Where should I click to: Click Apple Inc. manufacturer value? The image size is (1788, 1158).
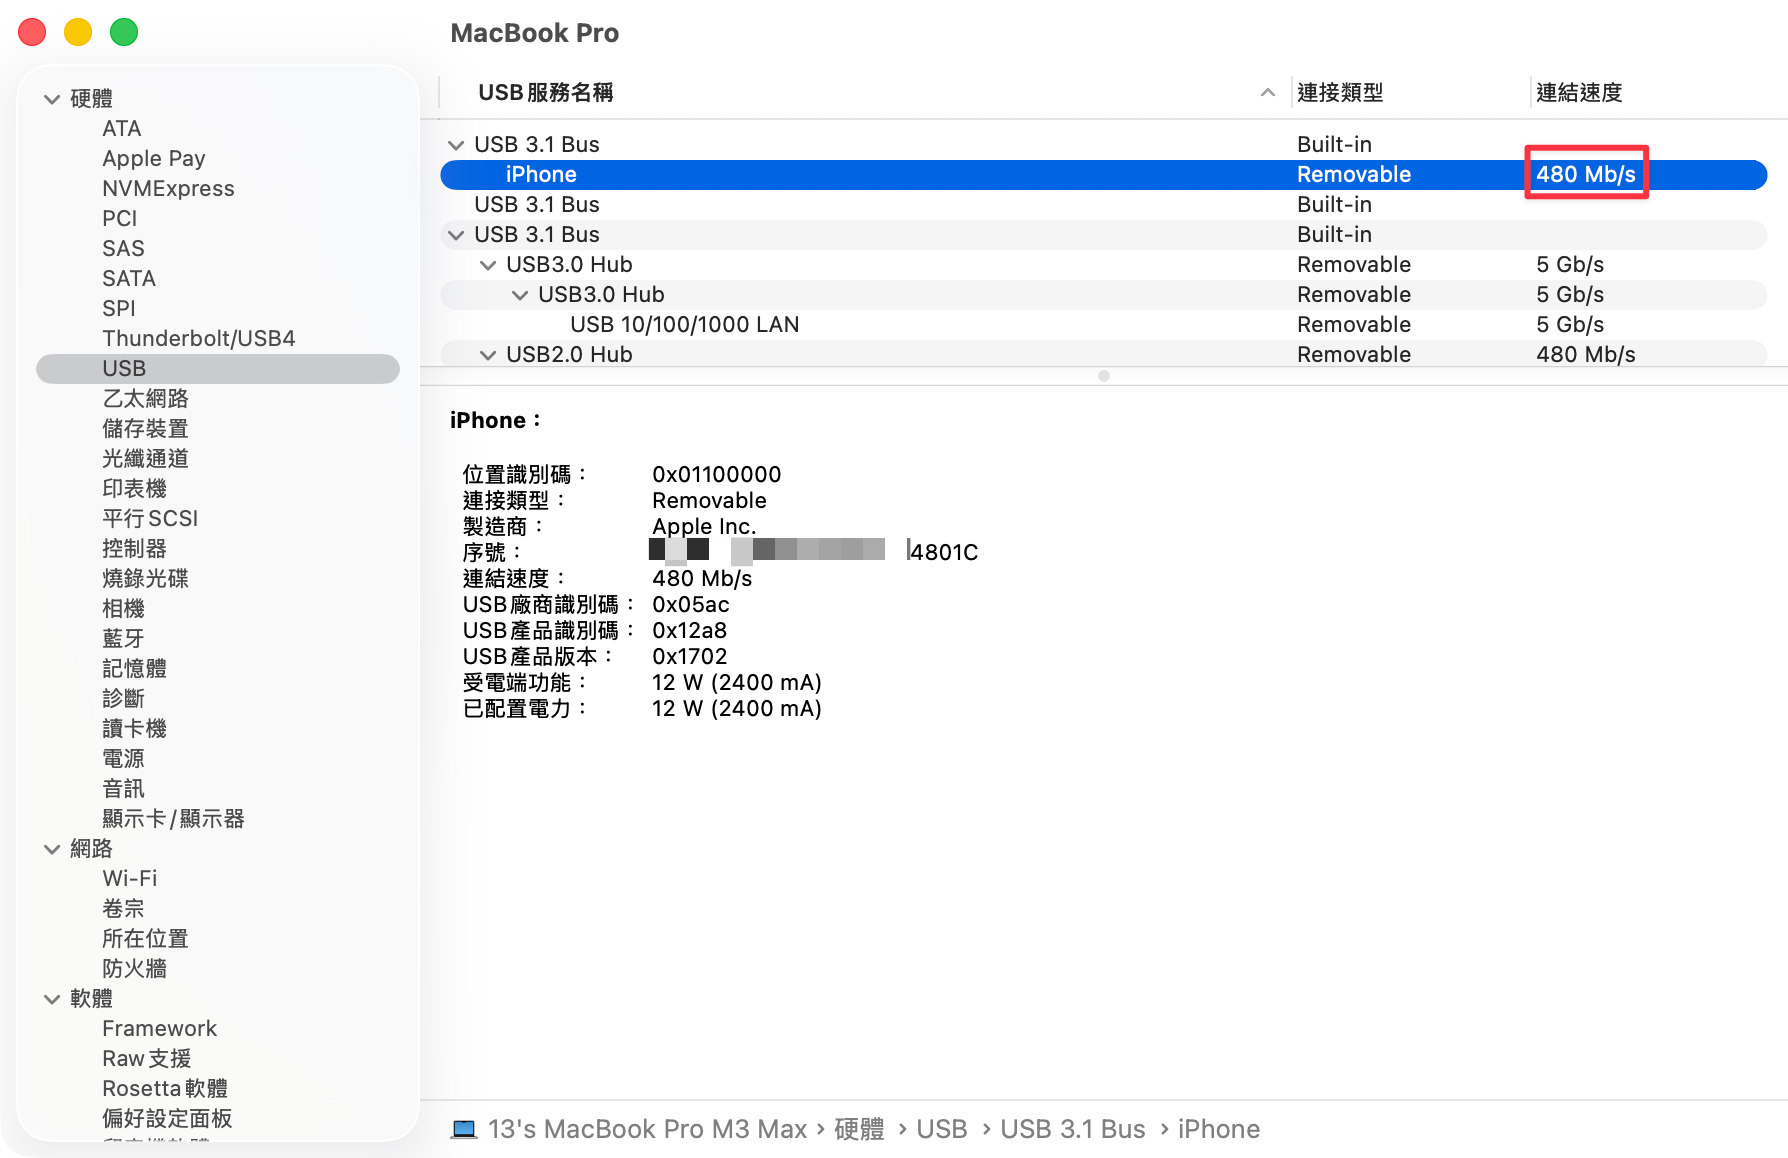pyautogui.click(x=704, y=527)
